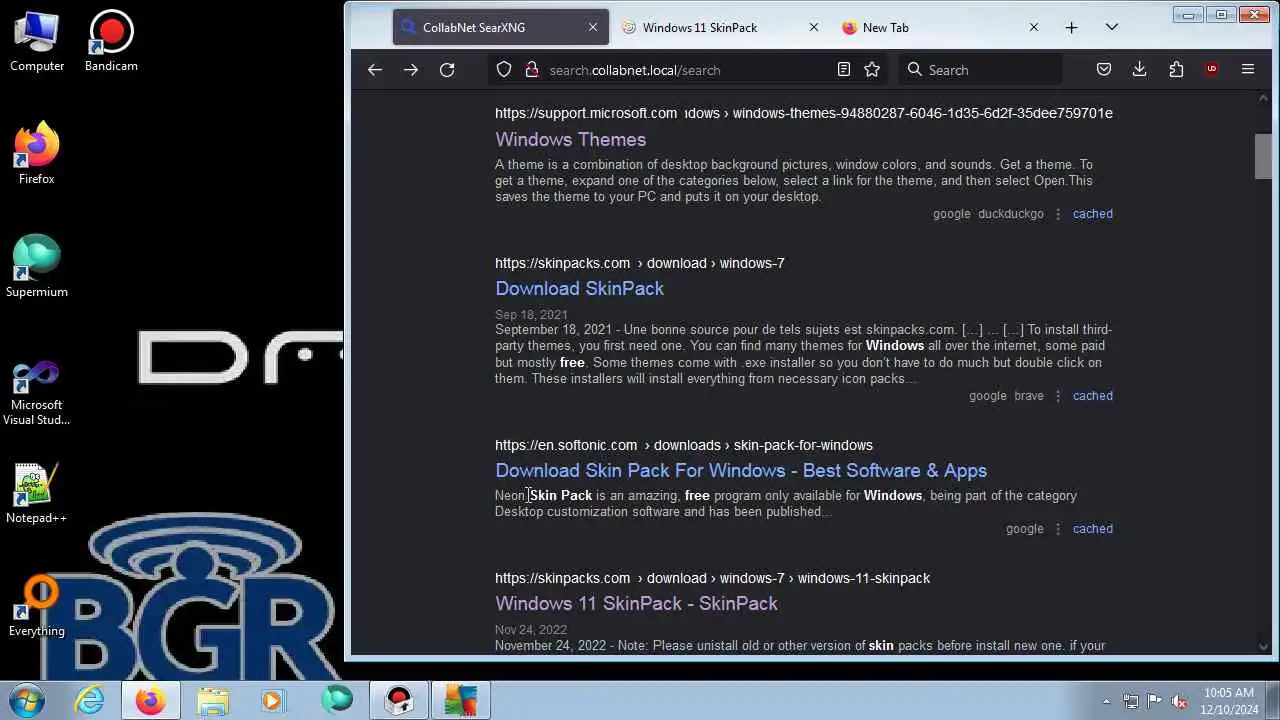The image size is (1280, 720).
Task: Bookmark this page with the star icon
Action: [x=872, y=70]
